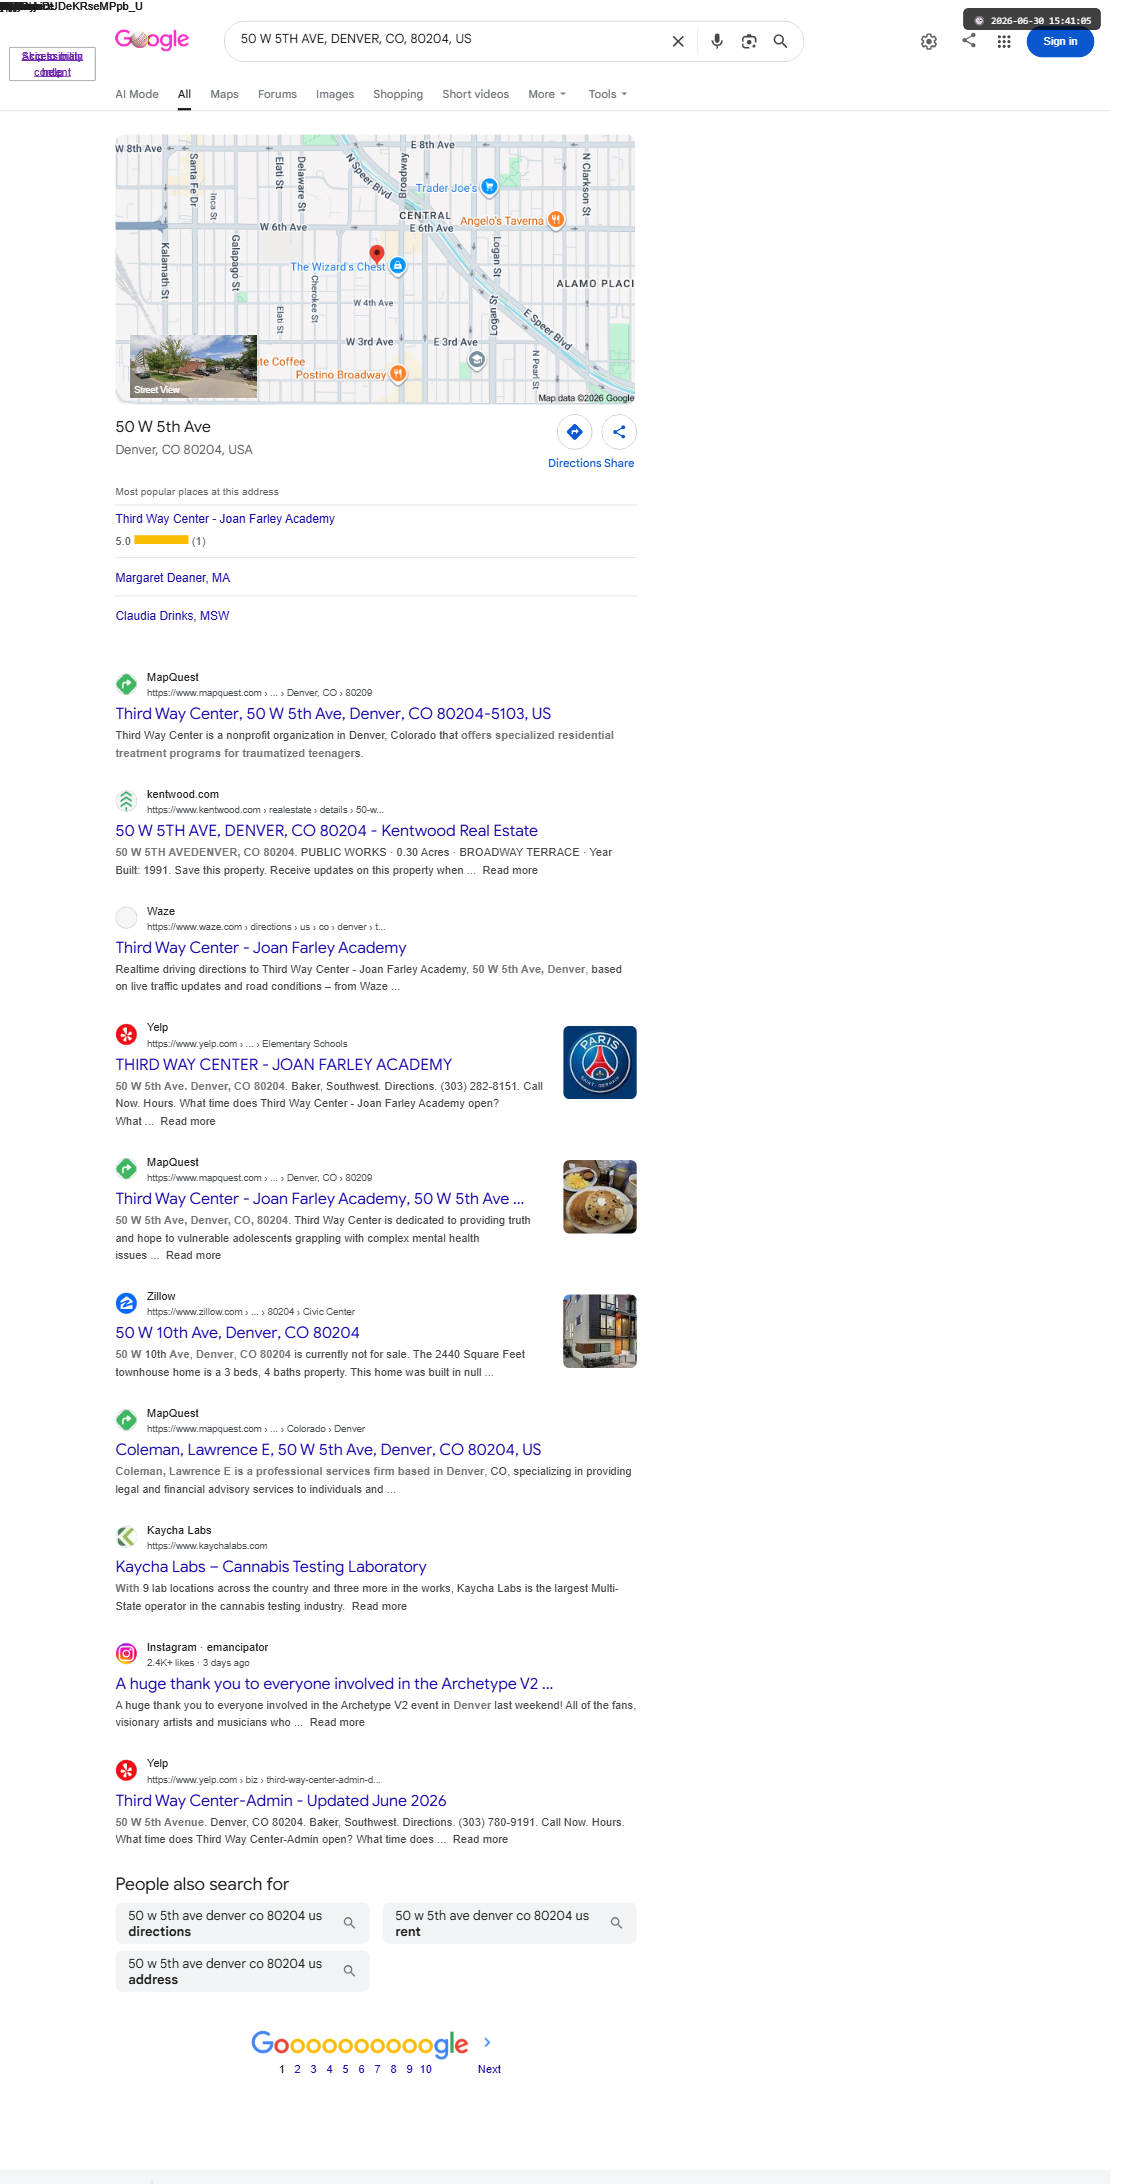This screenshot has height=2184, width=1124.
Task: Open Search by image camera icon
Action: click(749, 41)
